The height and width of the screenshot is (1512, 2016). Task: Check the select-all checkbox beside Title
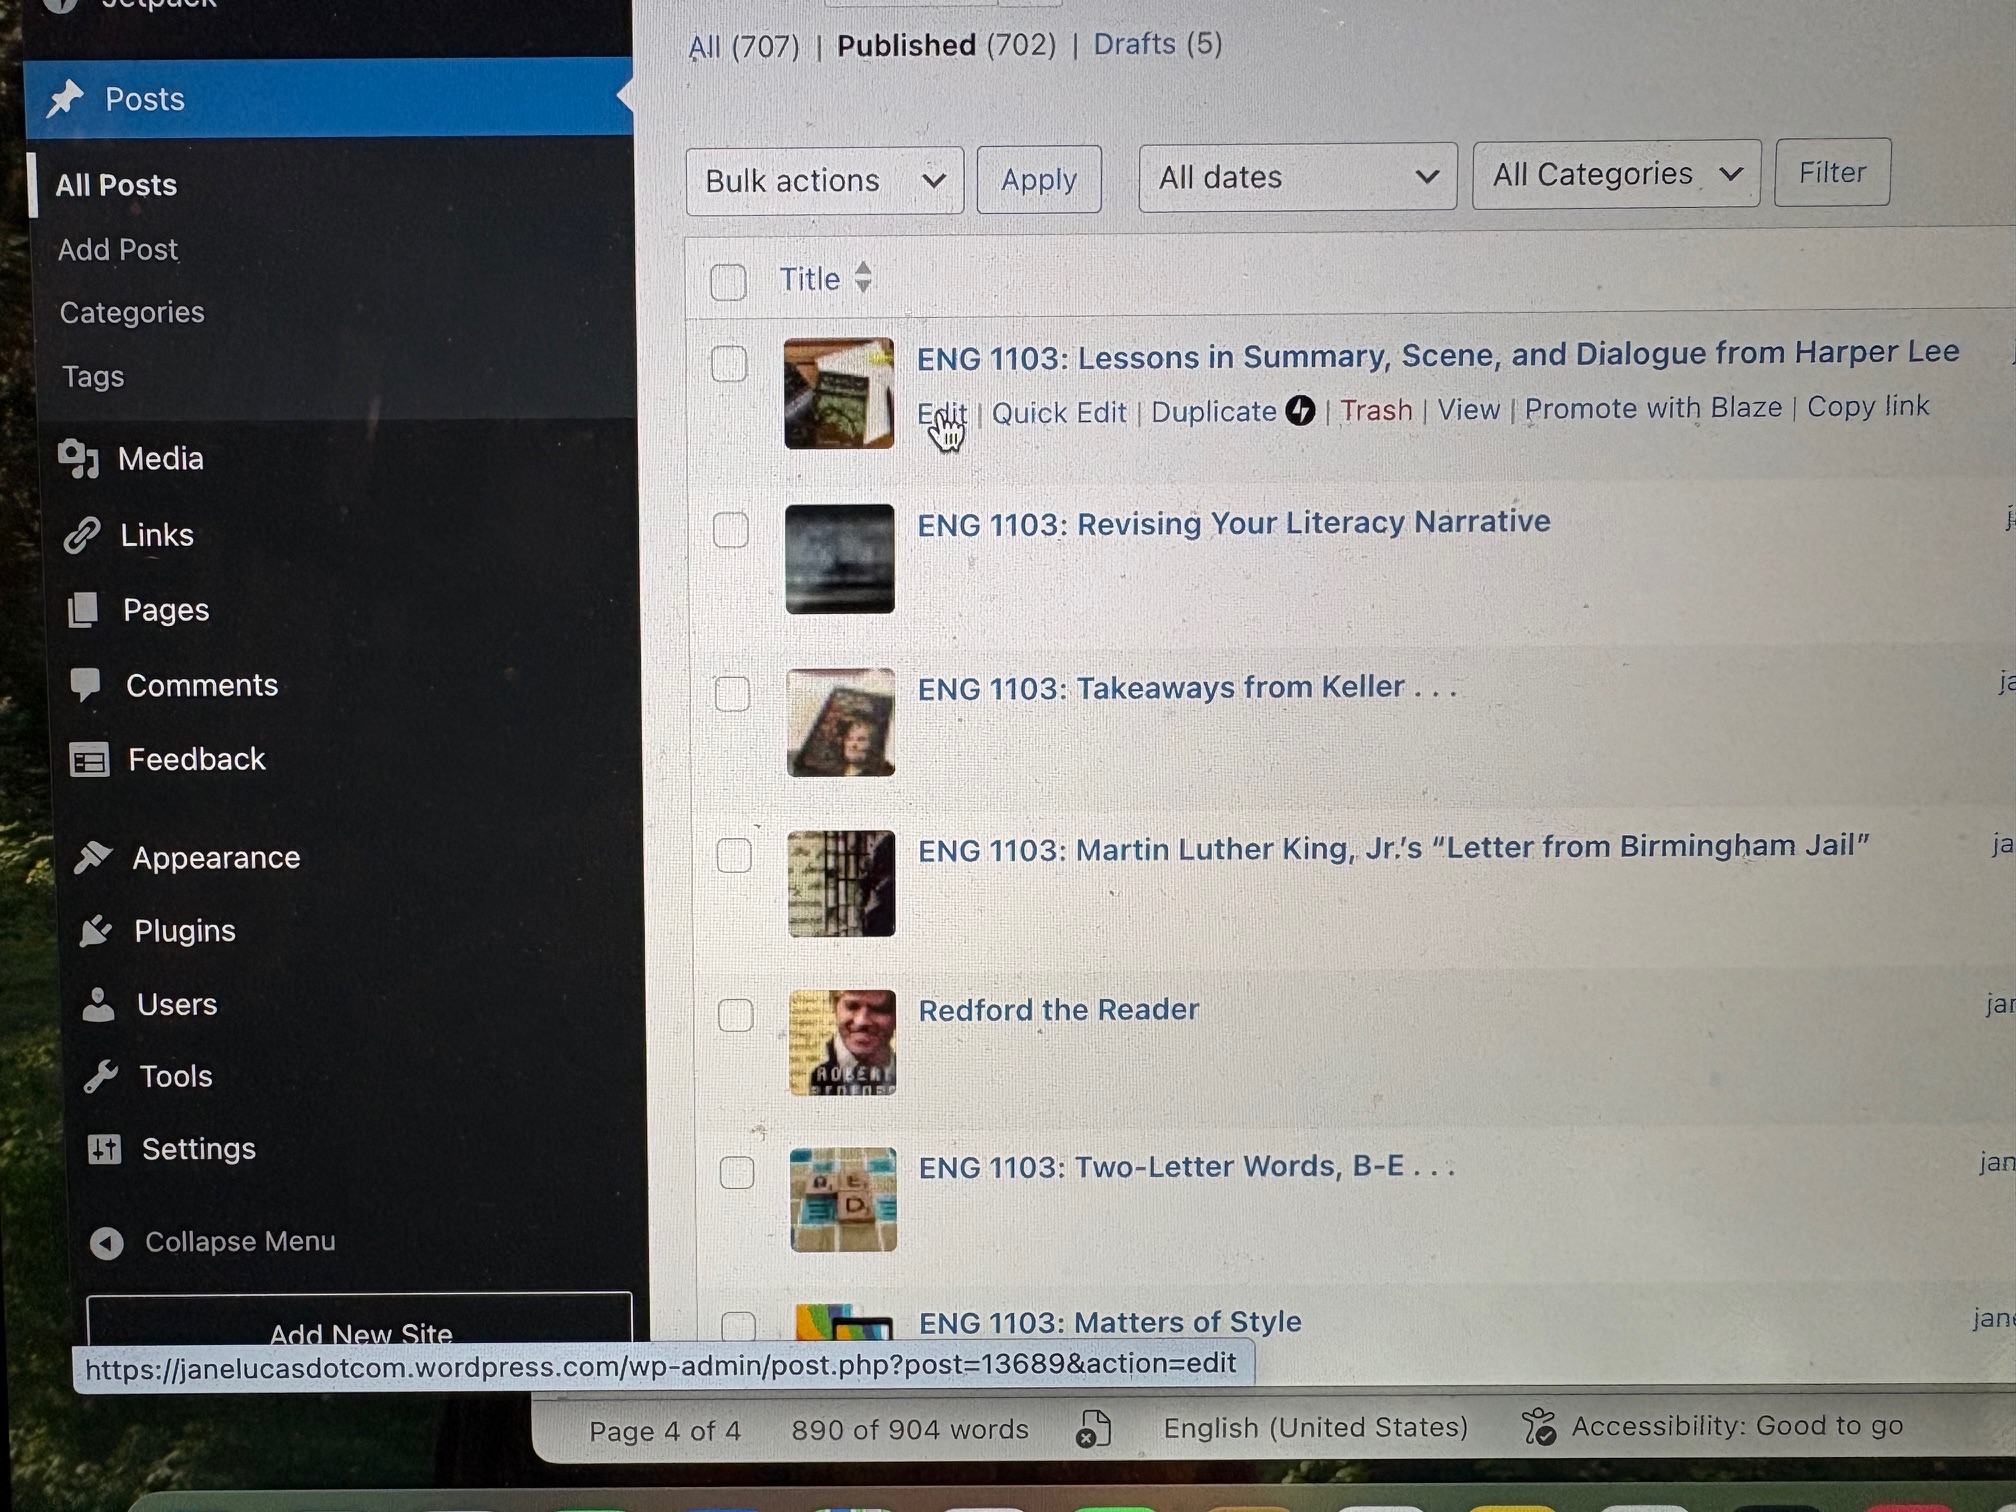coord(728,282)
